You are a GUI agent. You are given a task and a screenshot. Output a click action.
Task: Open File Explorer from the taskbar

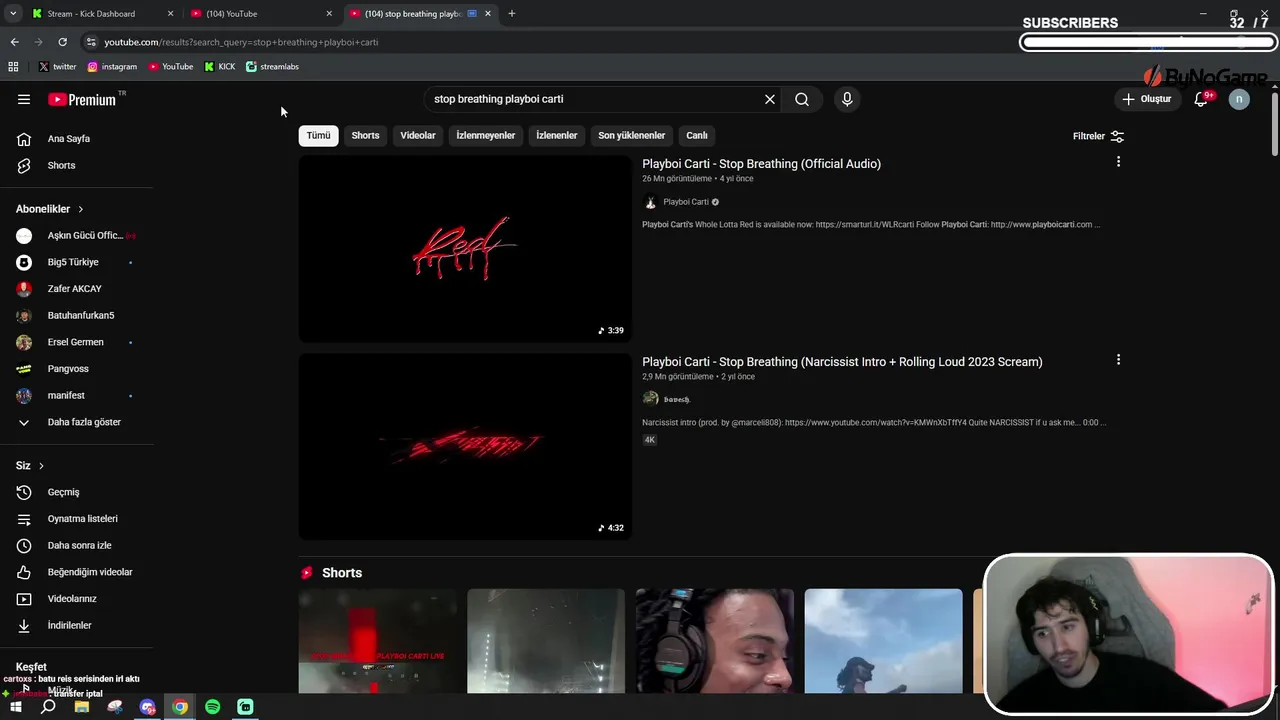point(82,707)
